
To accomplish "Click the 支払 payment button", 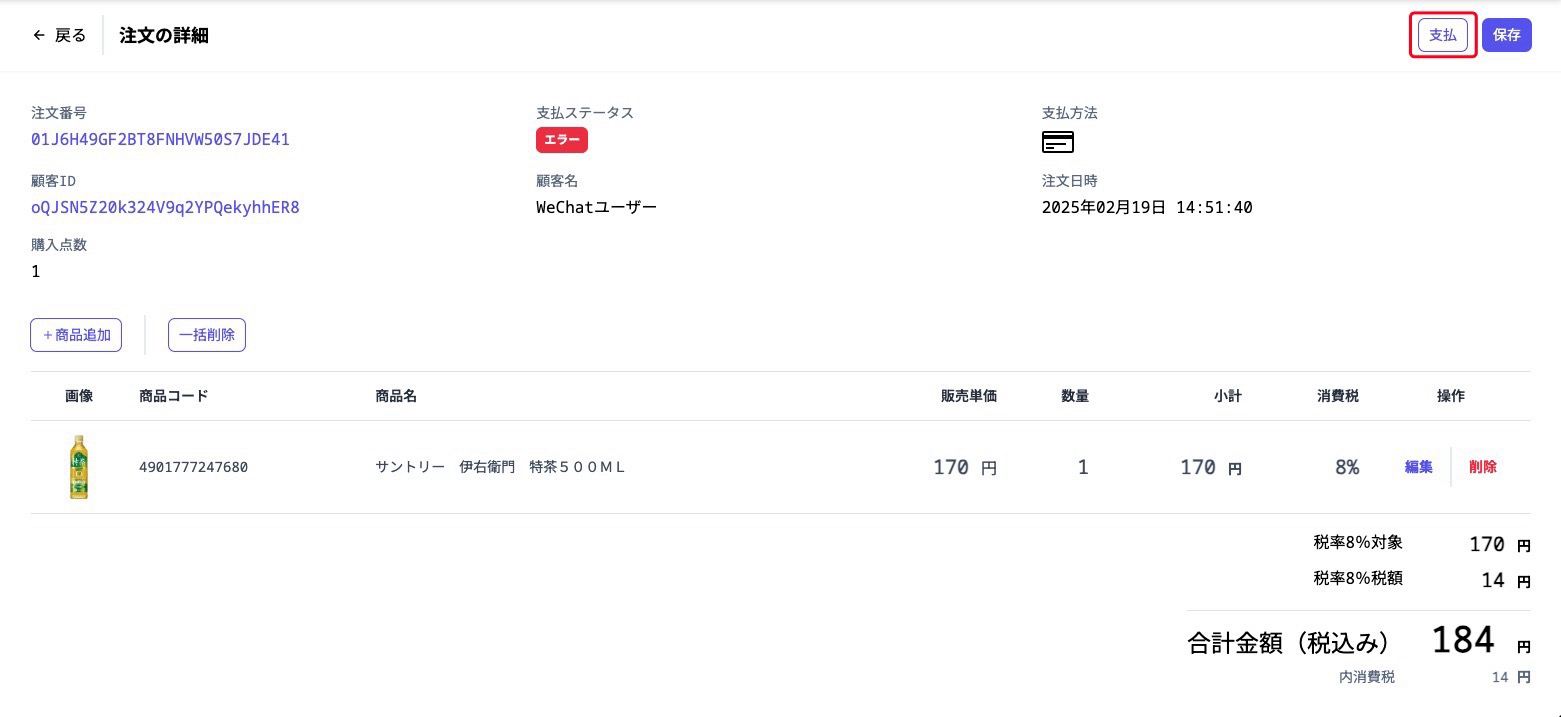I will [x=1442, y=34].
